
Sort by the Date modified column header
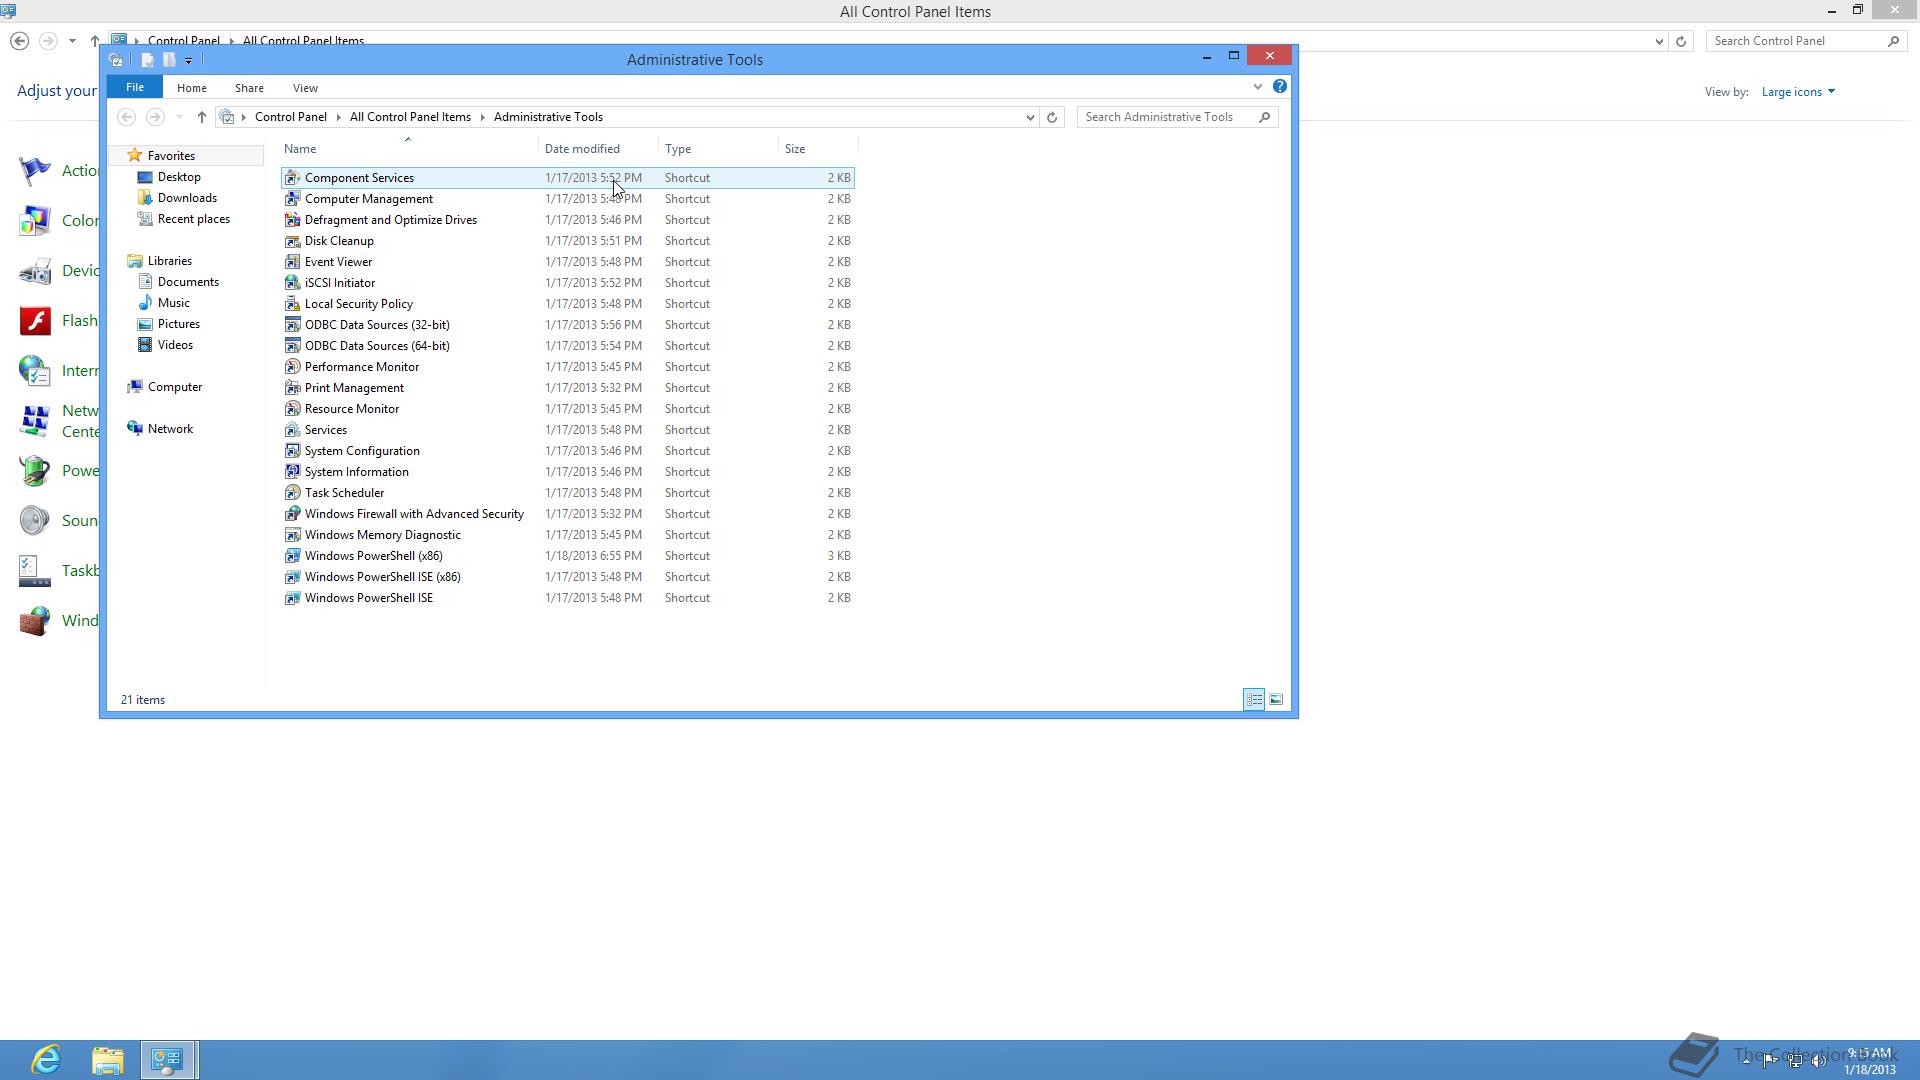598,149
